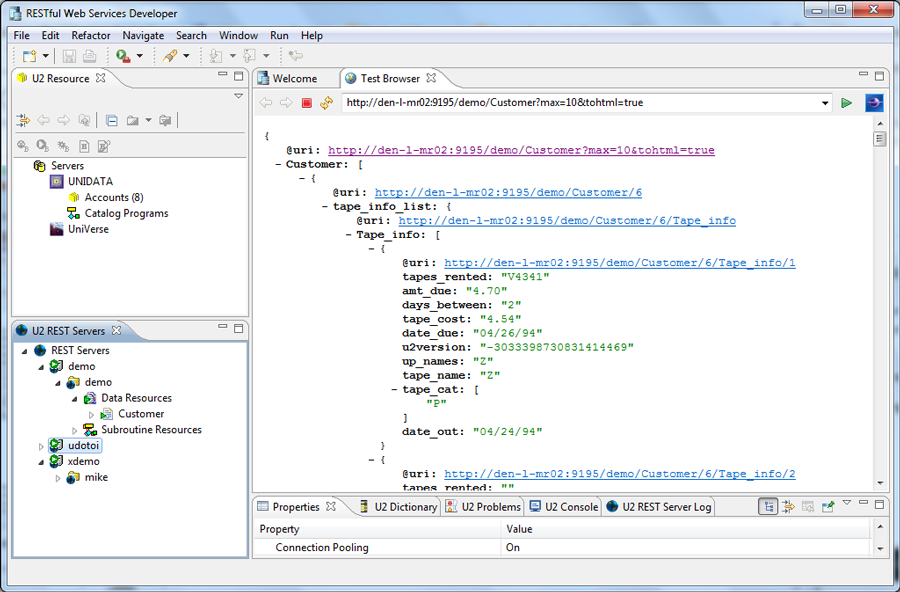Image resolution: width=900 pixels, height=592 pixels.
Task: Toggle Show Advanced Properties icon
Action: [788, 506]
